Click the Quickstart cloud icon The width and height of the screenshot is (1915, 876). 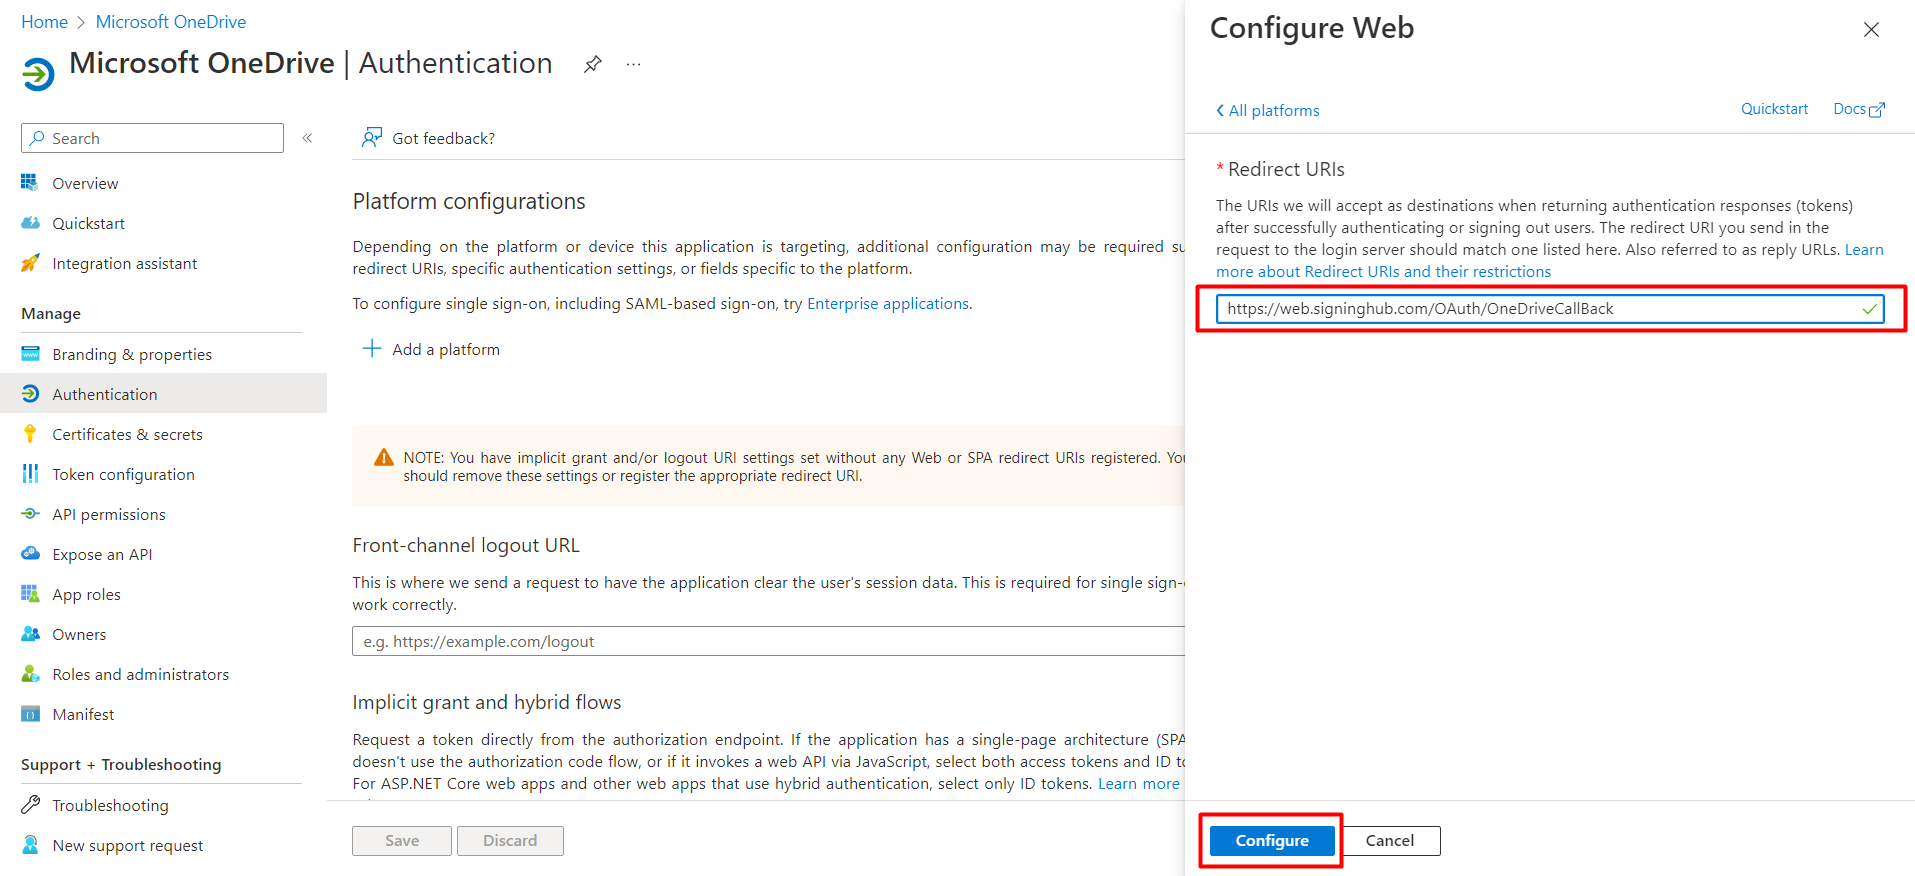30,223
